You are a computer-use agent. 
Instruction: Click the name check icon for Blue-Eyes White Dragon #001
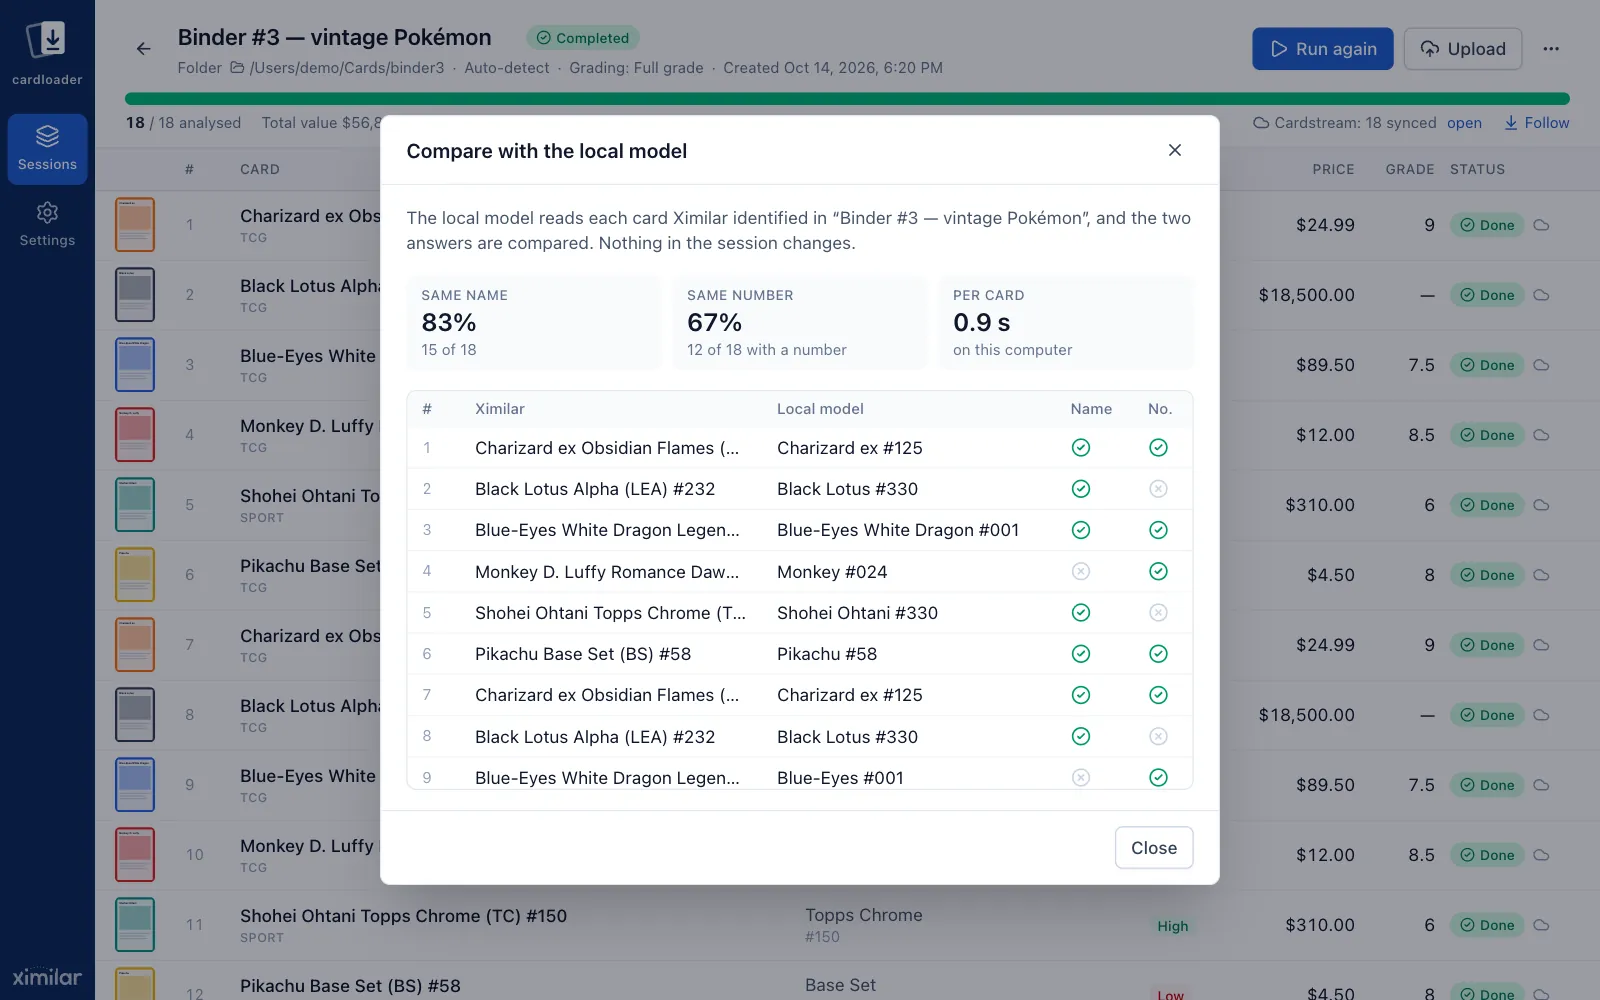(x=1081, y=530)
